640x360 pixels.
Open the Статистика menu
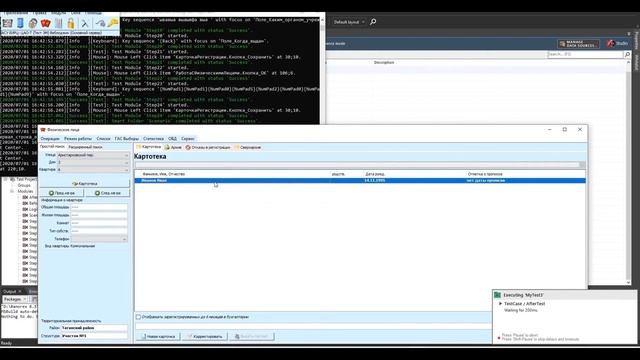(153, 139)
